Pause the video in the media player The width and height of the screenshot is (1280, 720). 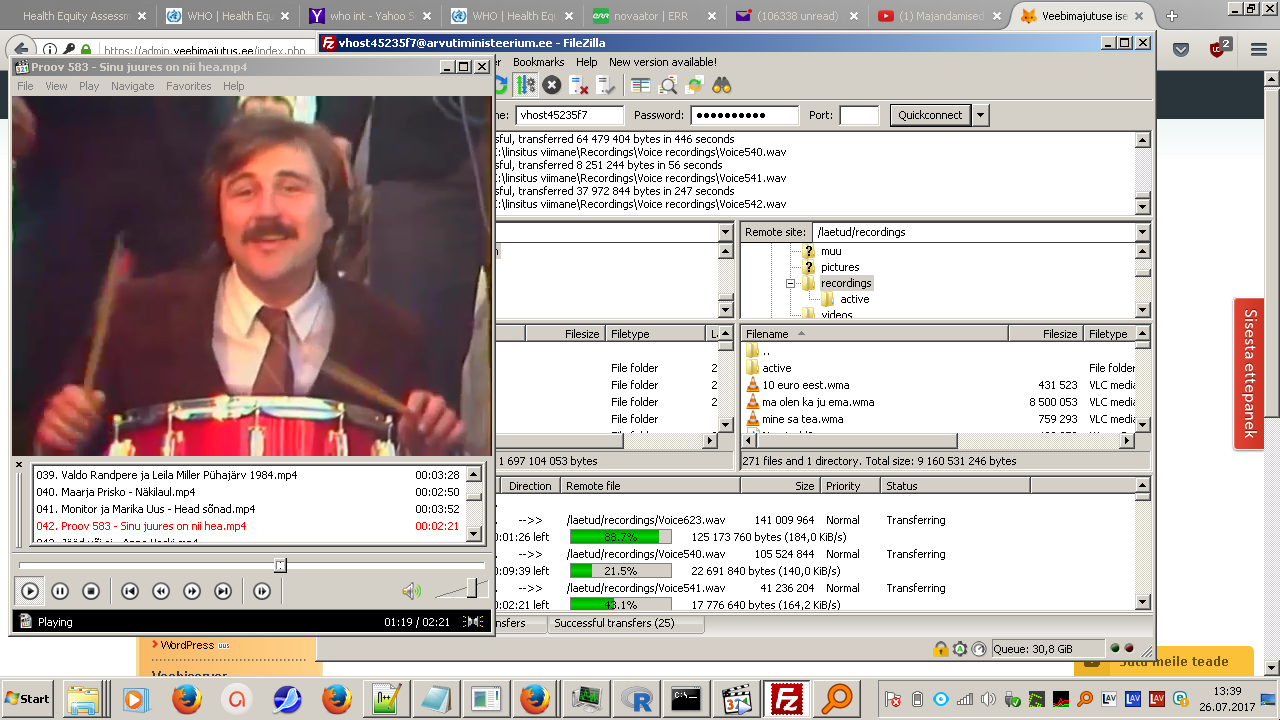(60, 591)
